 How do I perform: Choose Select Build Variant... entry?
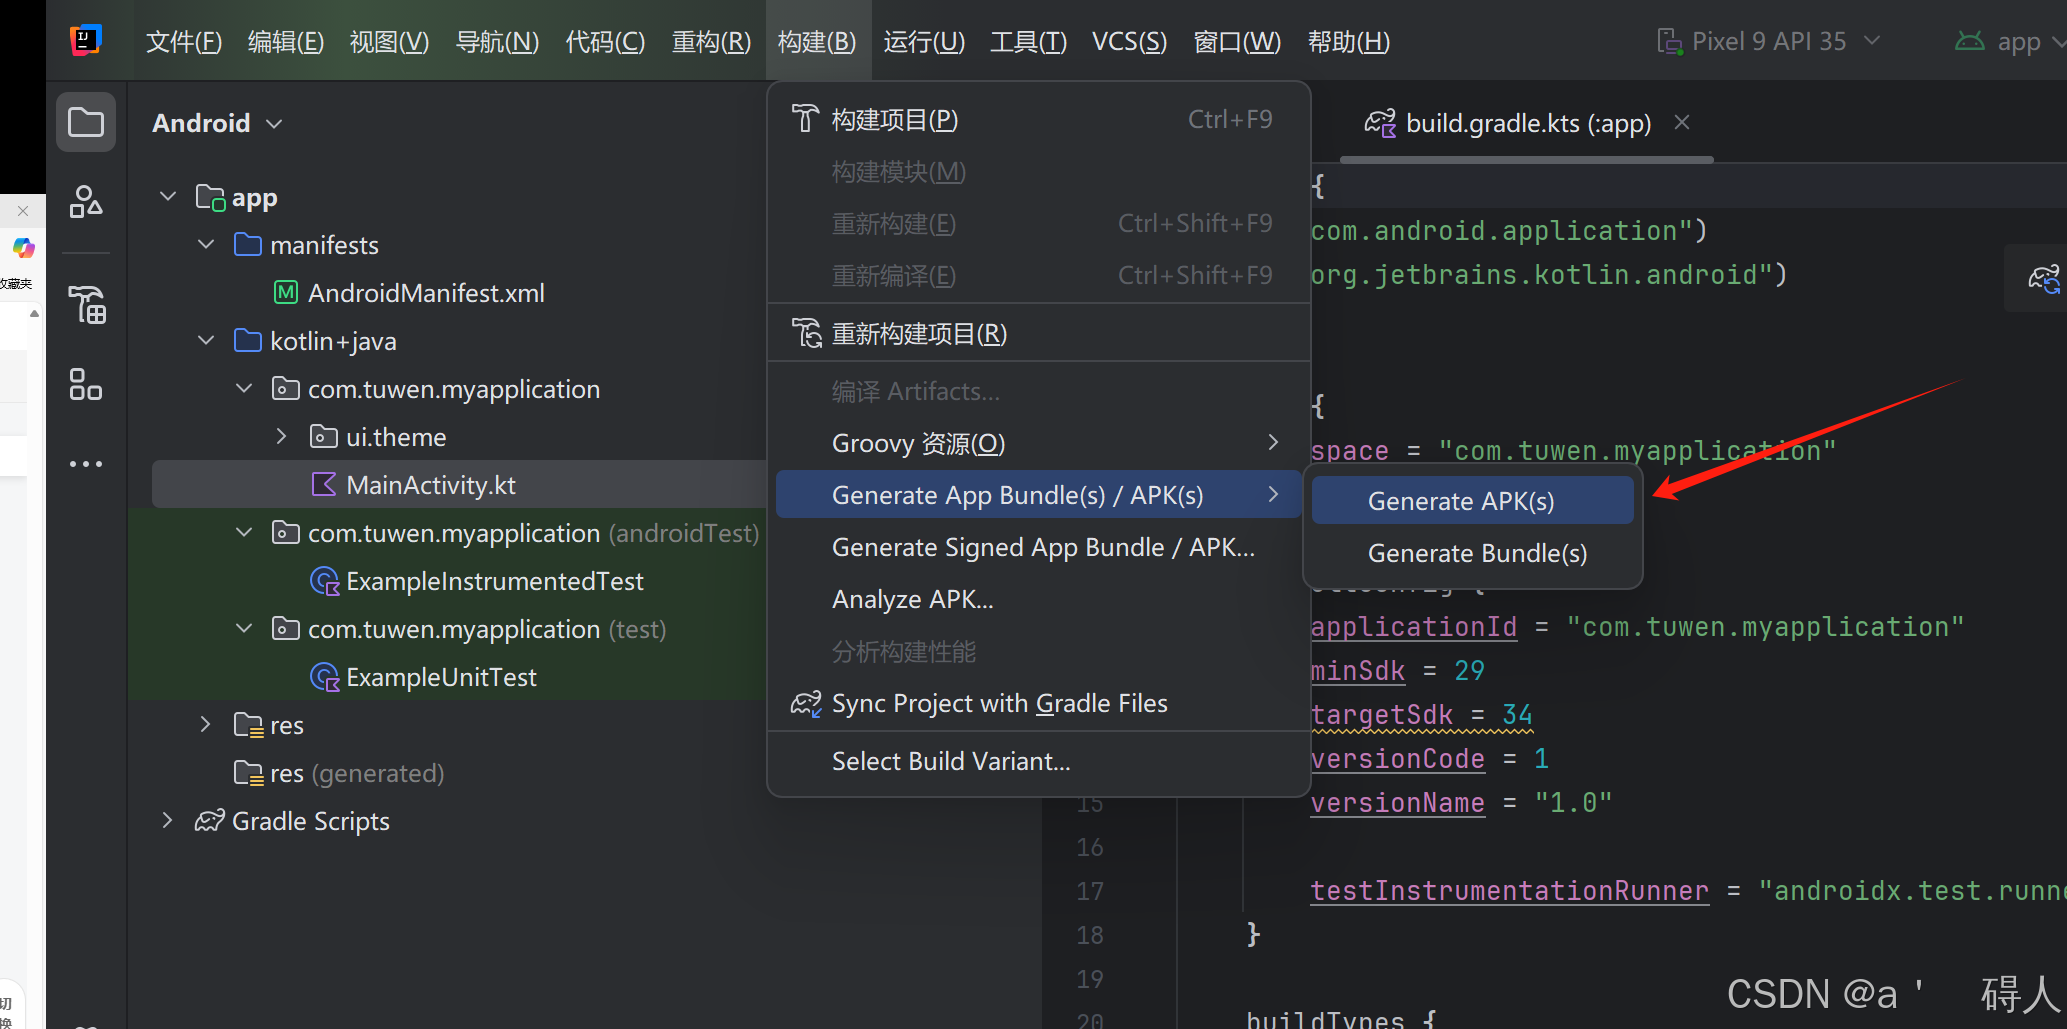point(1039,761)
